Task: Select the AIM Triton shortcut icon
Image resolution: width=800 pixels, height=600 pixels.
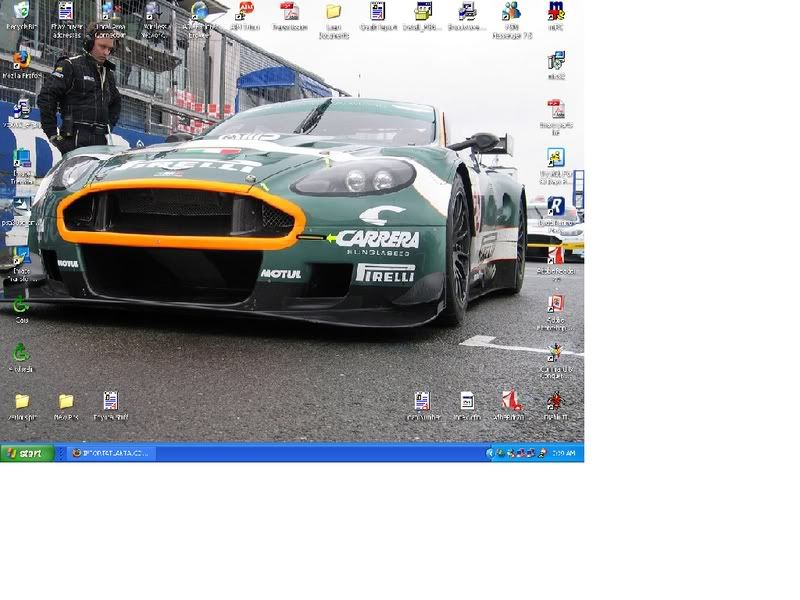Action: [x=245, y=12]
